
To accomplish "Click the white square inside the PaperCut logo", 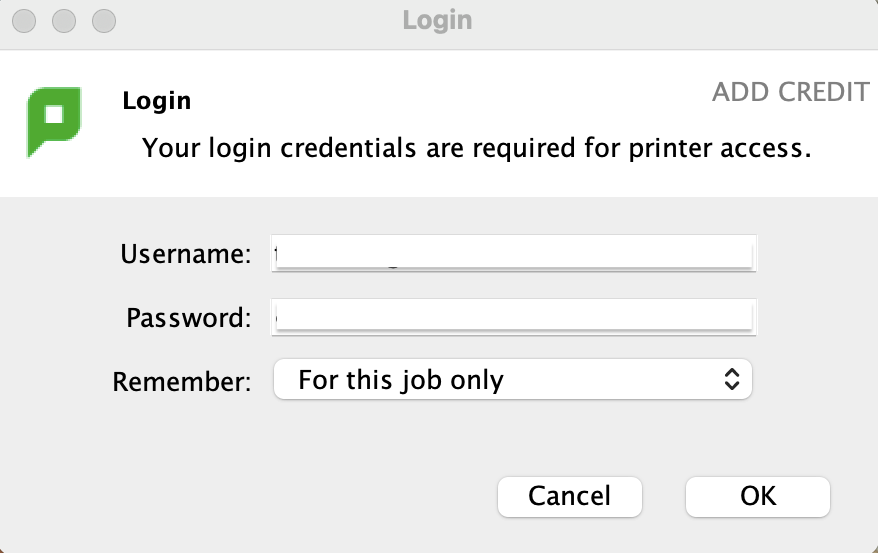I will [54, 115].
